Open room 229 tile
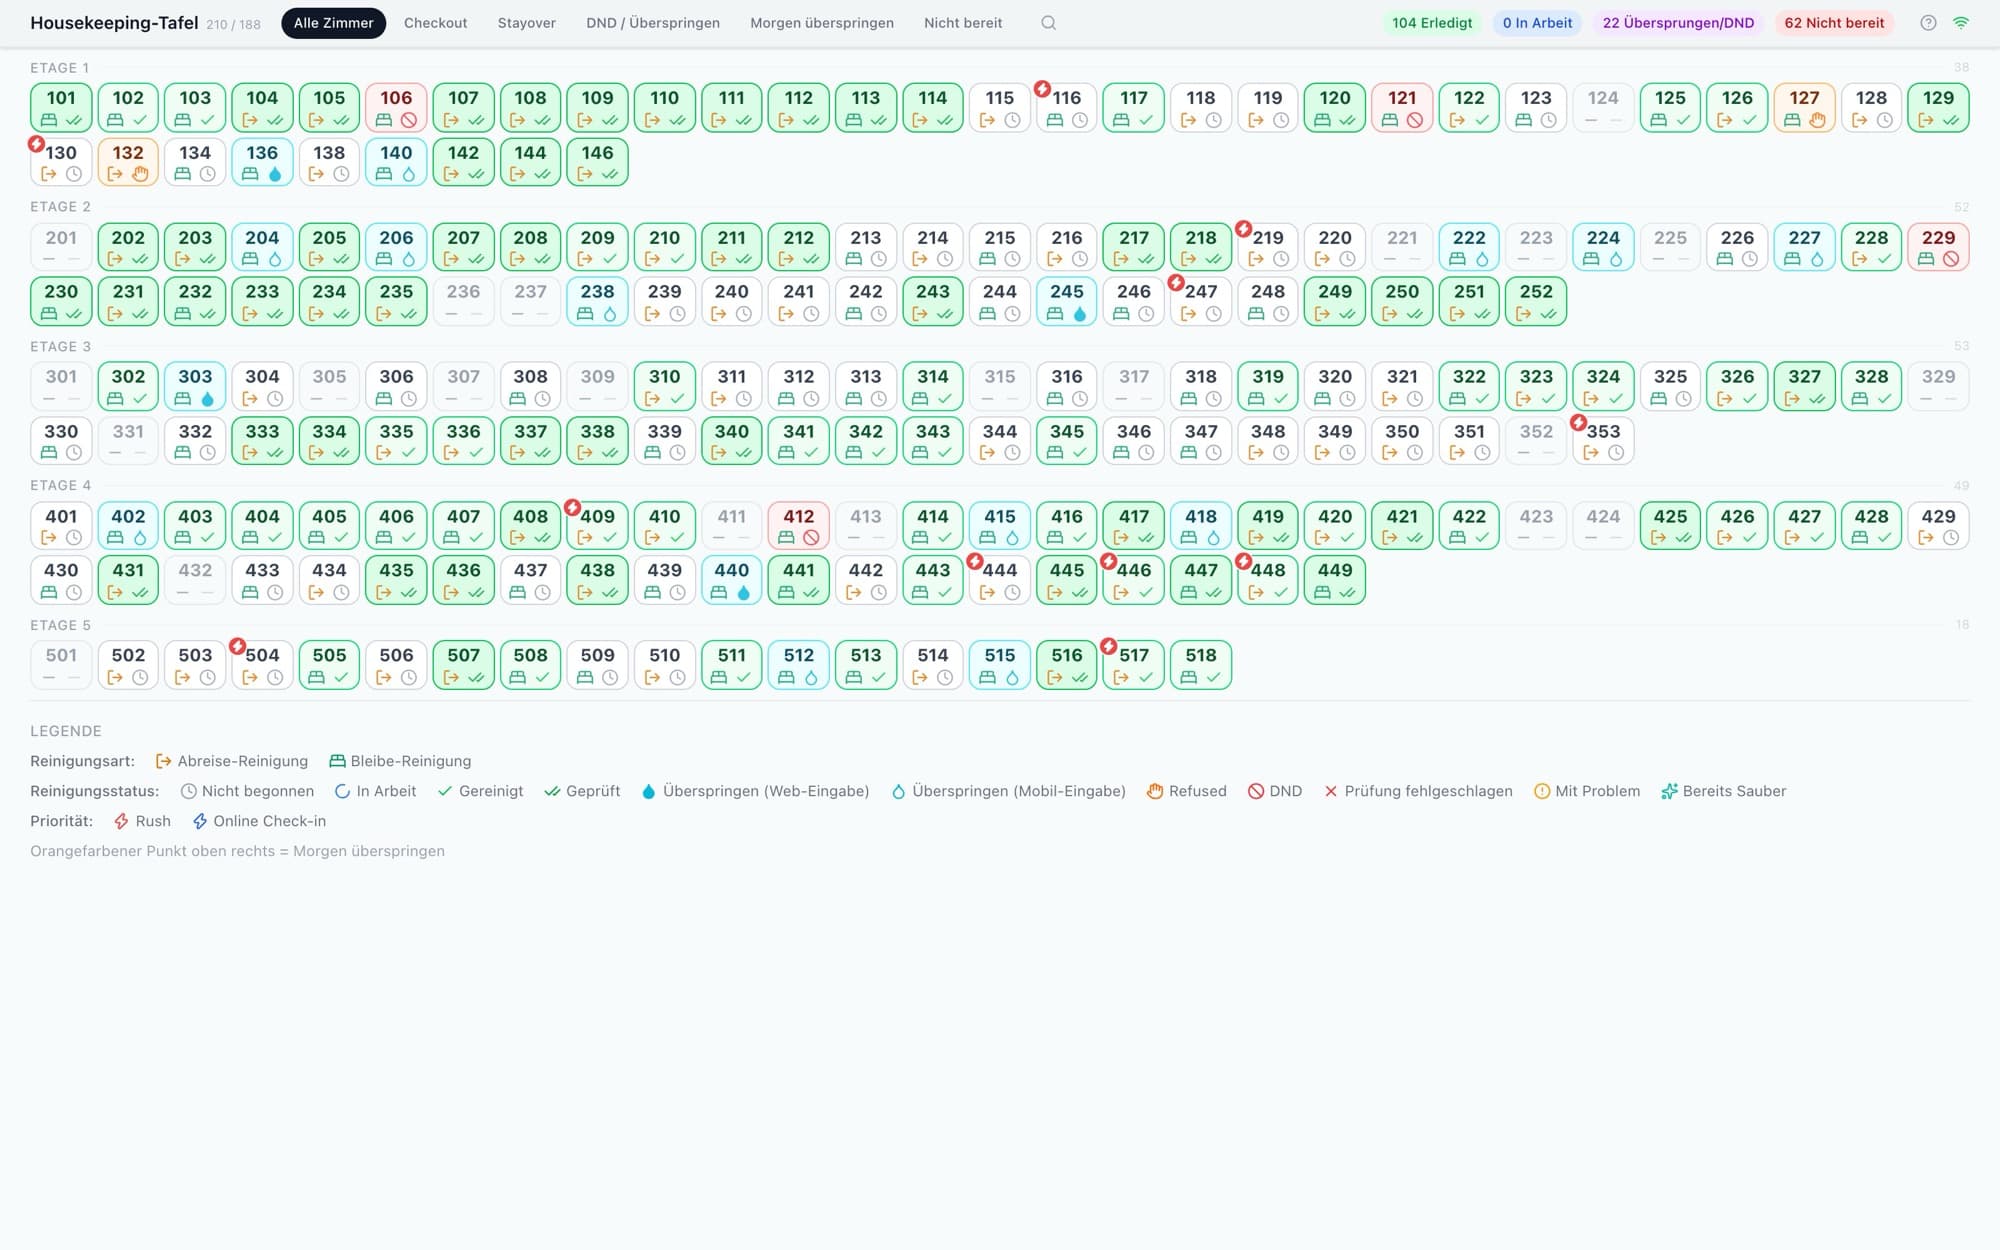The image size is (2000, 1250). pyautogui.click(x=1938, y=247)
